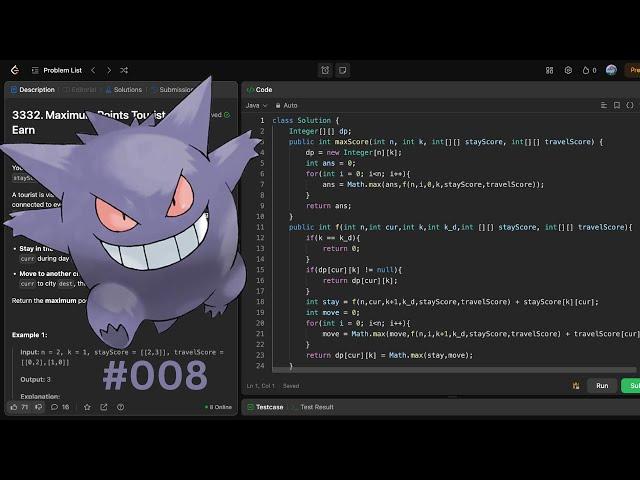640x480 pixels.
Task: Open the Java language dropdown
Action: pos(256,105)
